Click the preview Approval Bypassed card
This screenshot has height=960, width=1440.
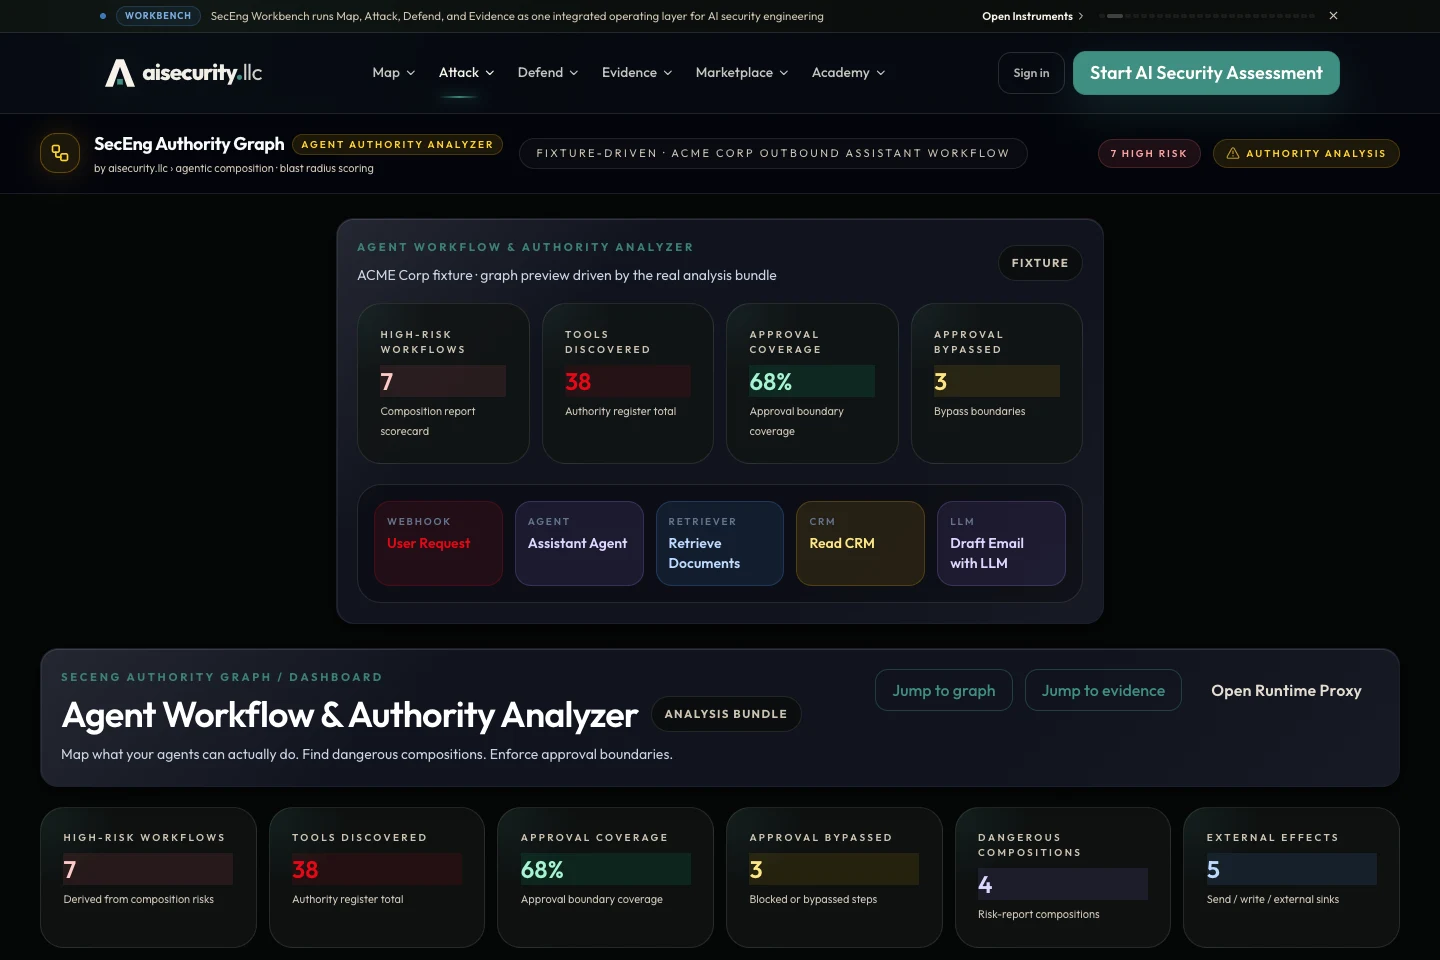(x=997, y=383)
